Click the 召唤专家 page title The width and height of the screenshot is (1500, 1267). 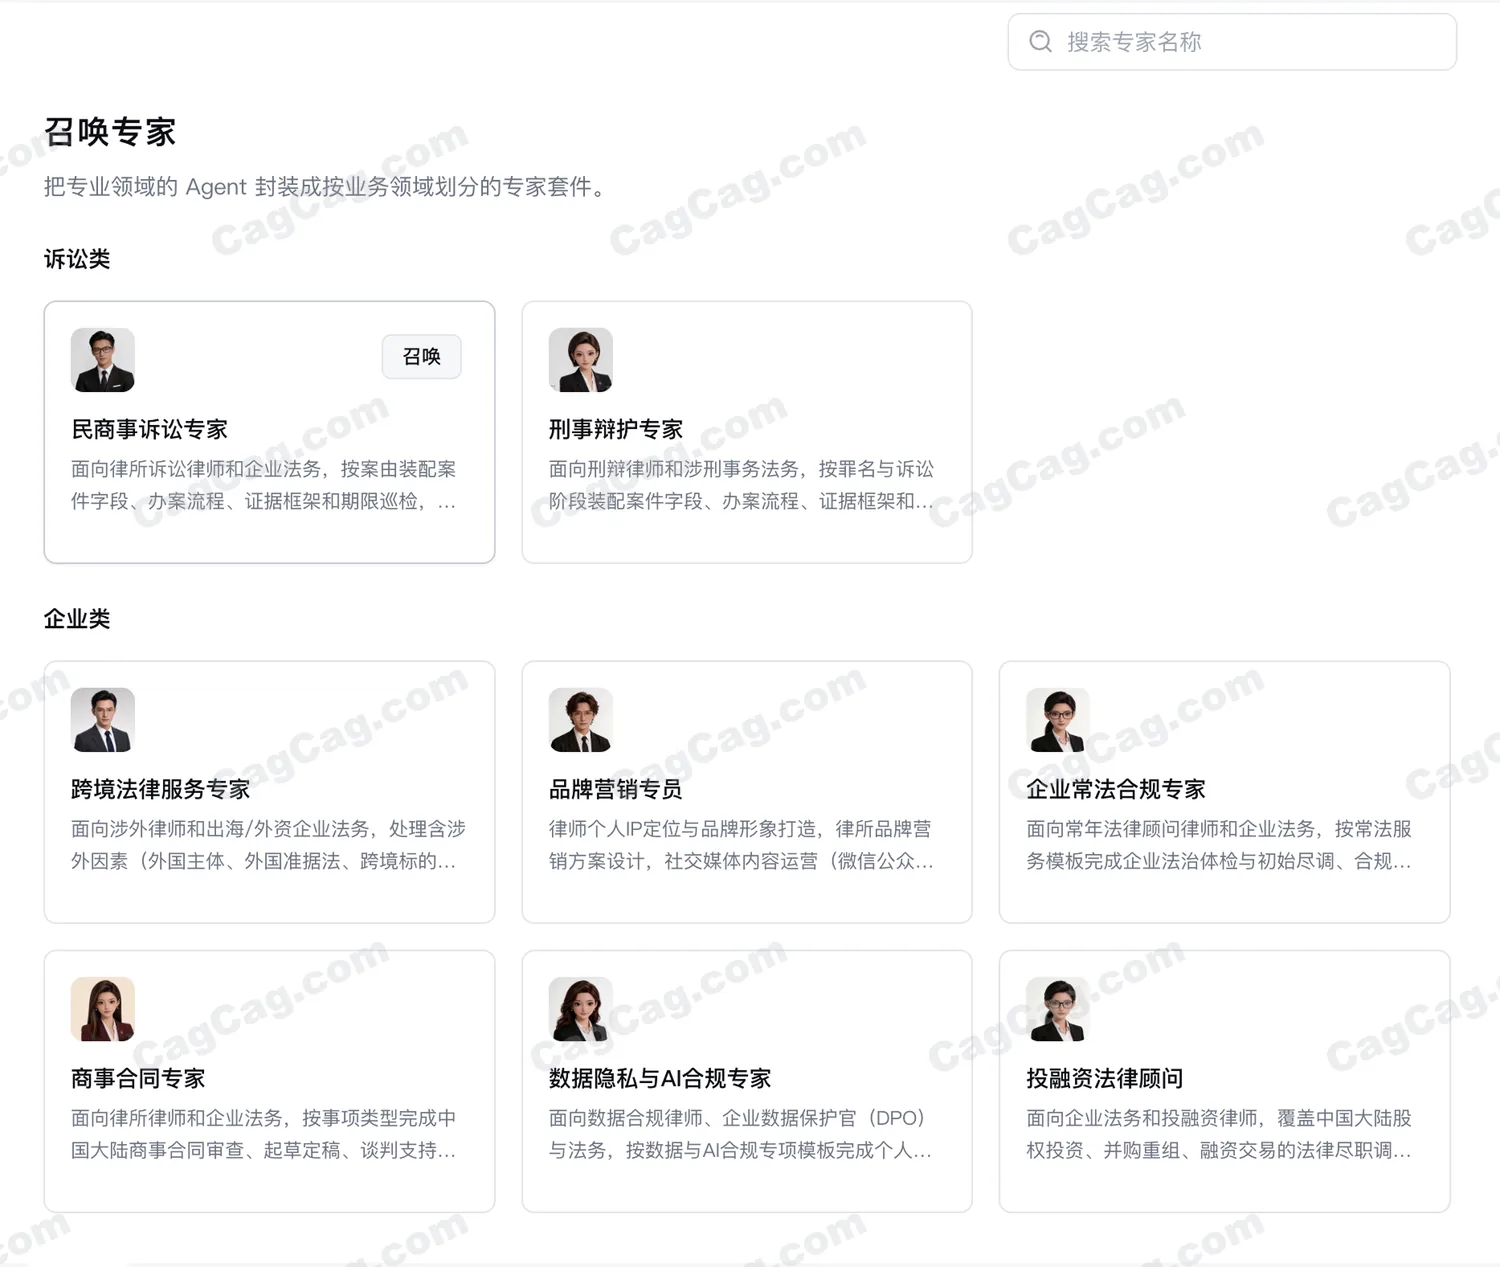coord(110,132)
